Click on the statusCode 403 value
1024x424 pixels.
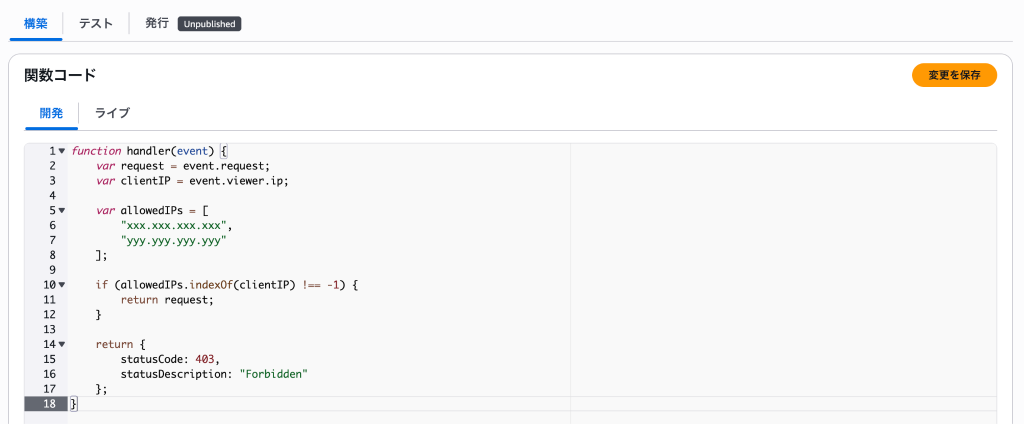[204, 359]
